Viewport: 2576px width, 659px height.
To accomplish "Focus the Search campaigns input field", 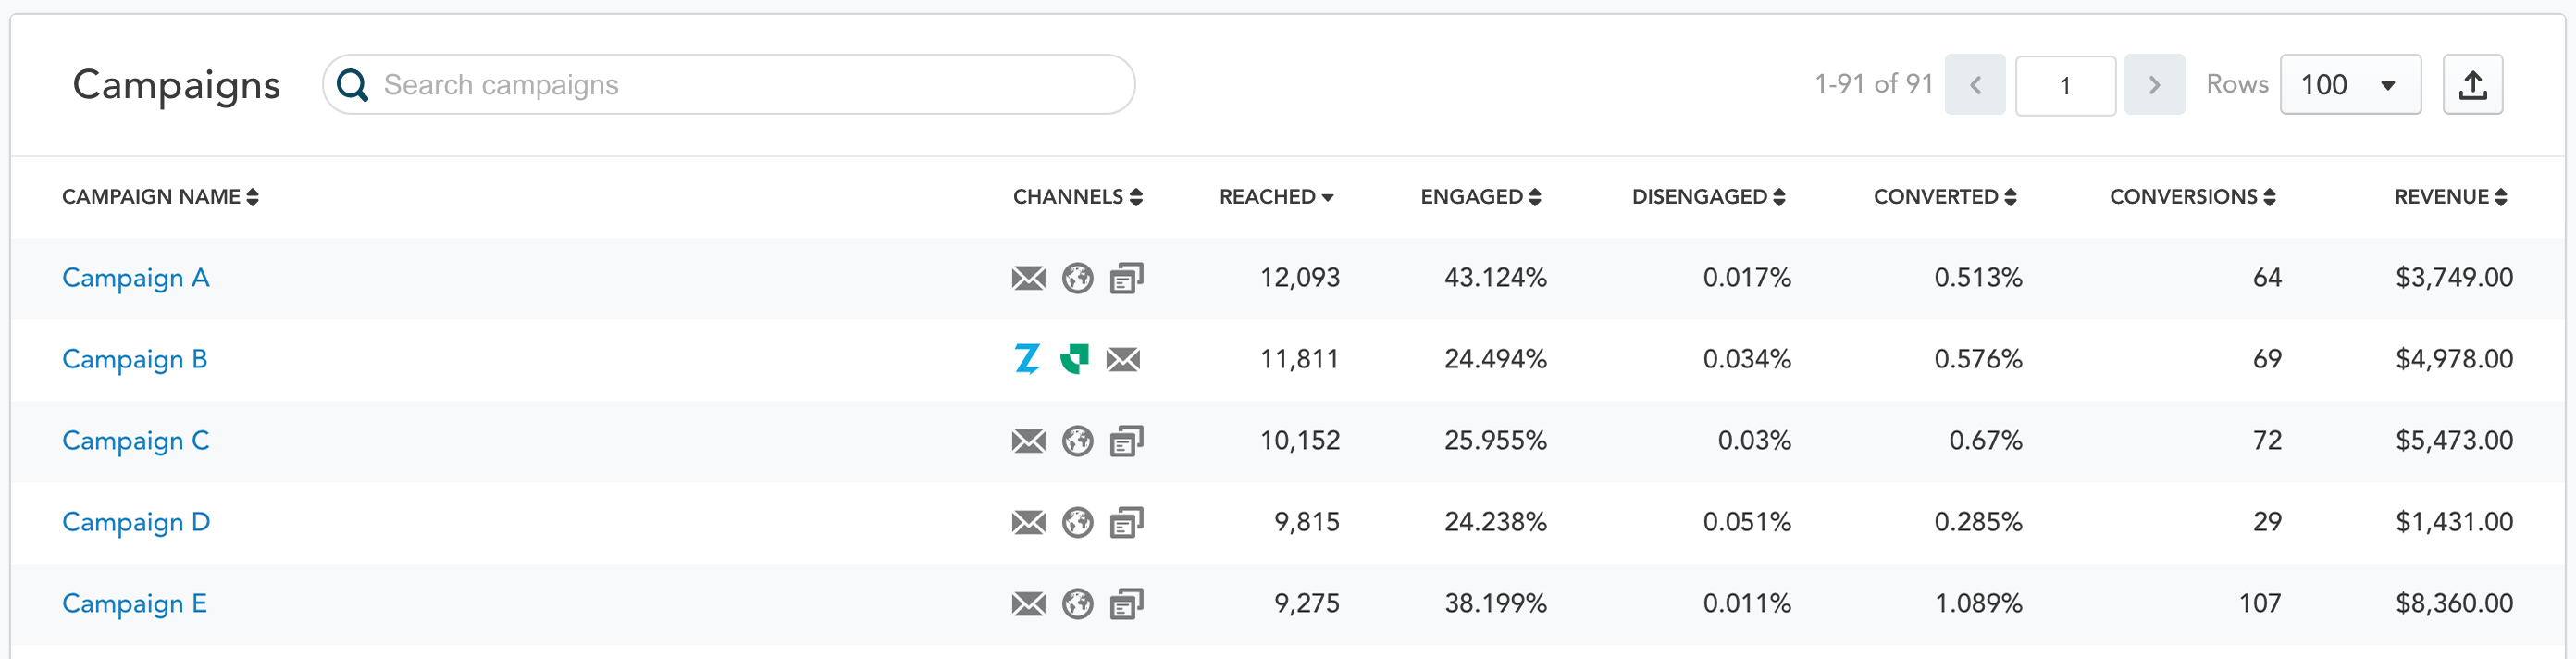I will click(x=728, y=85).
